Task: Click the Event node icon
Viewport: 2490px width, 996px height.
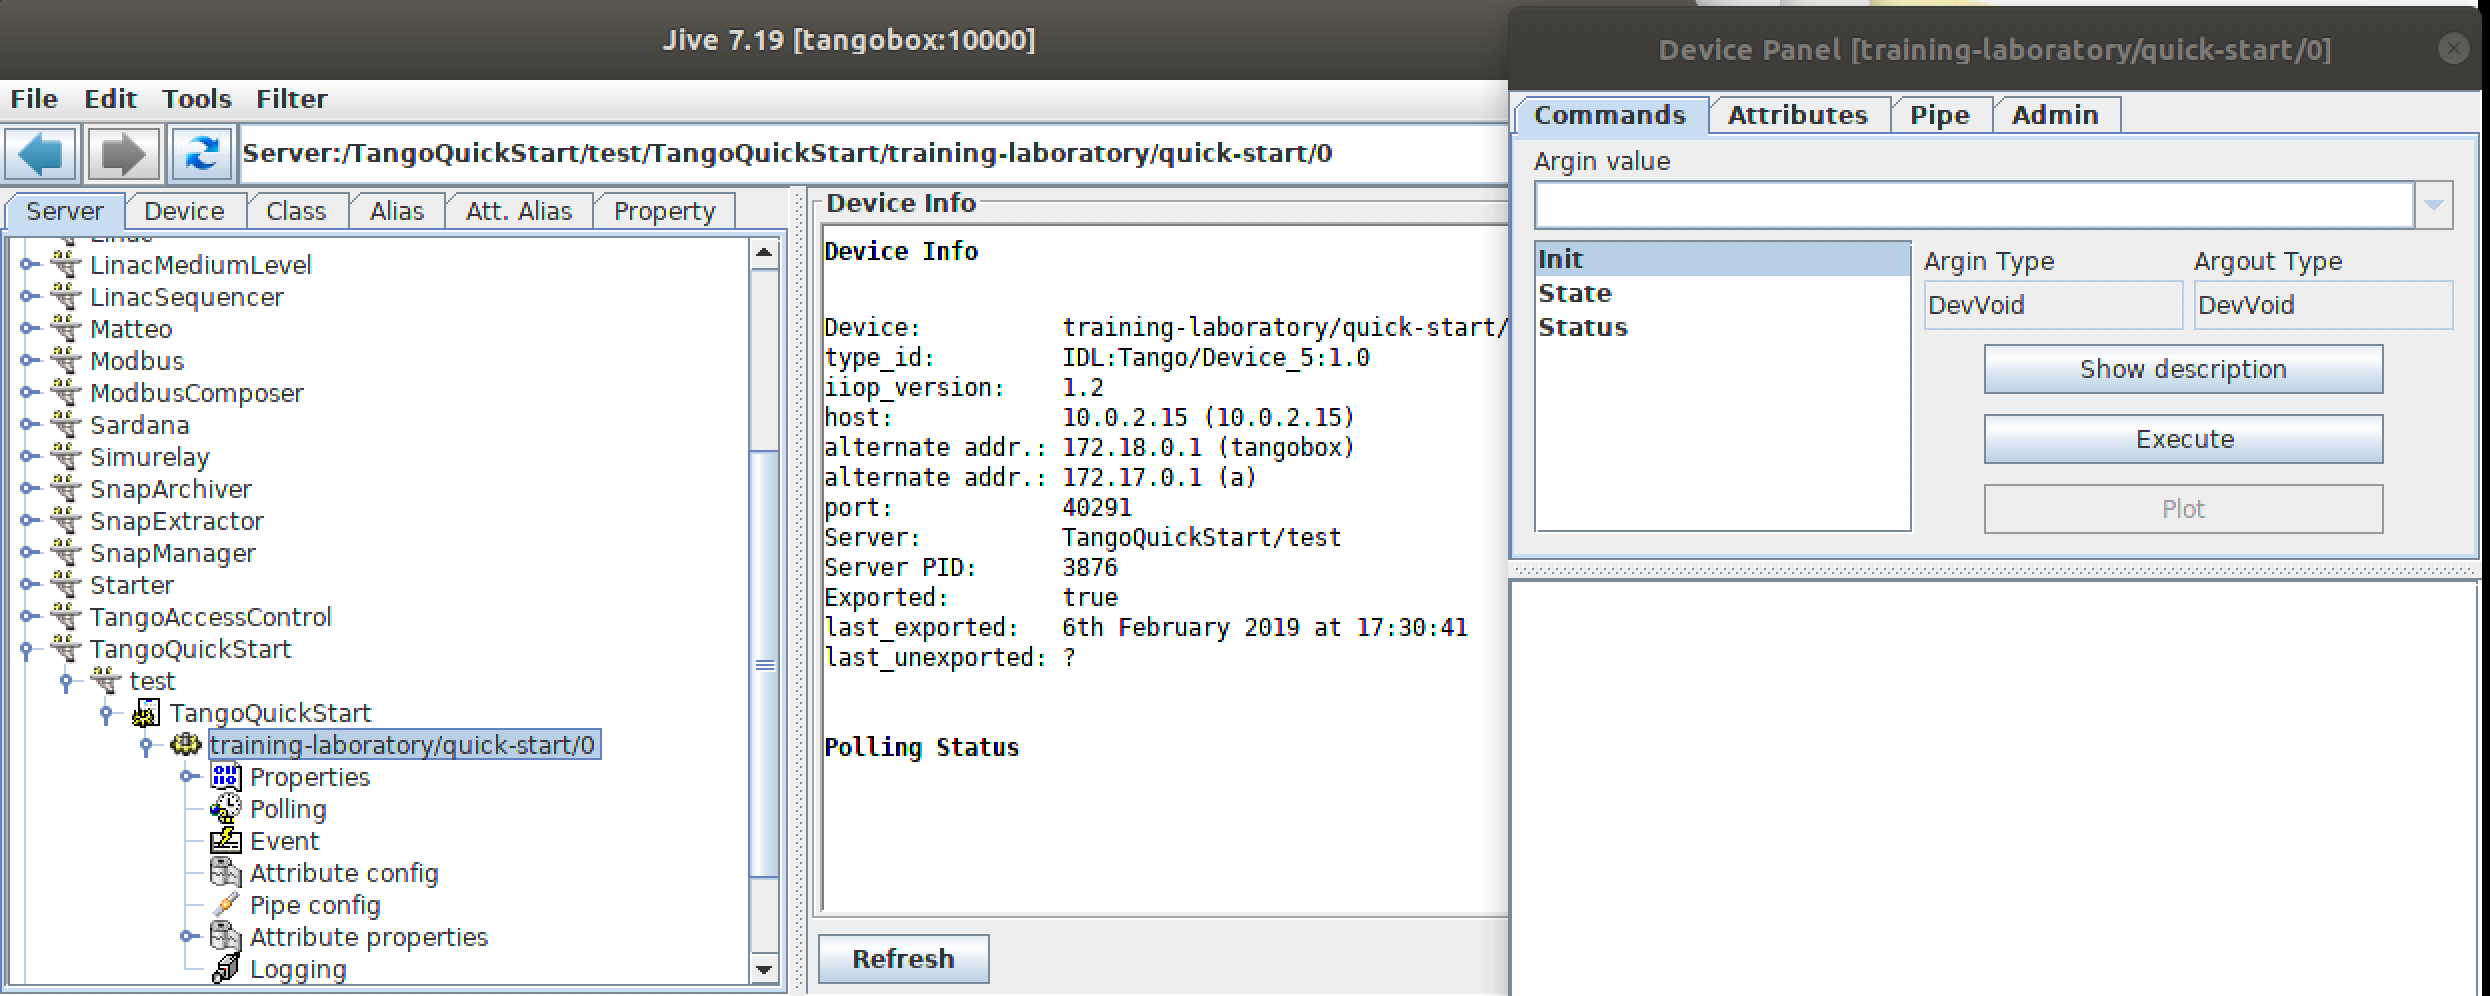Action: [x=226, y=841]
